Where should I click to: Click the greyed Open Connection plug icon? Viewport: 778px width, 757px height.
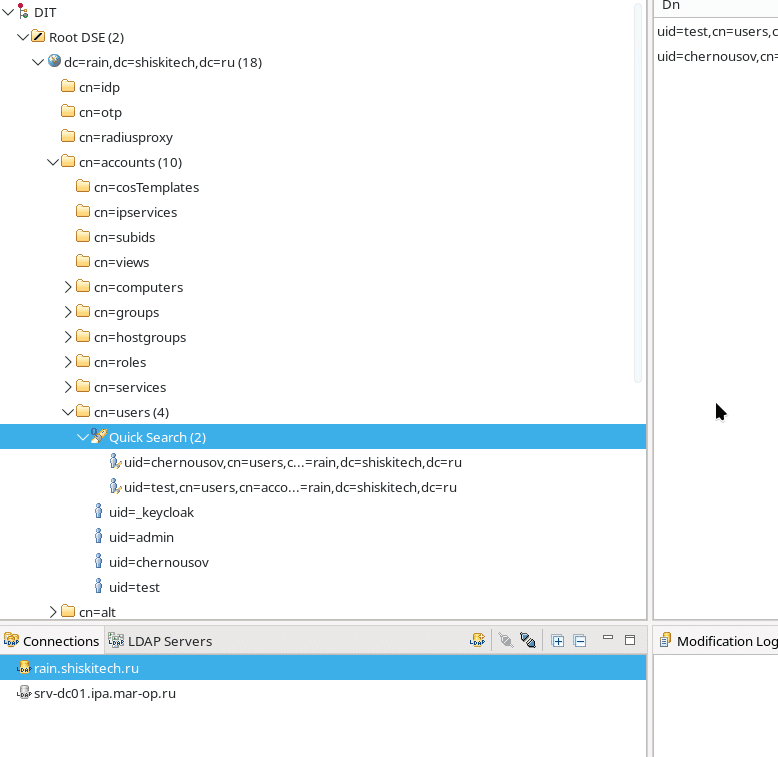506,640
